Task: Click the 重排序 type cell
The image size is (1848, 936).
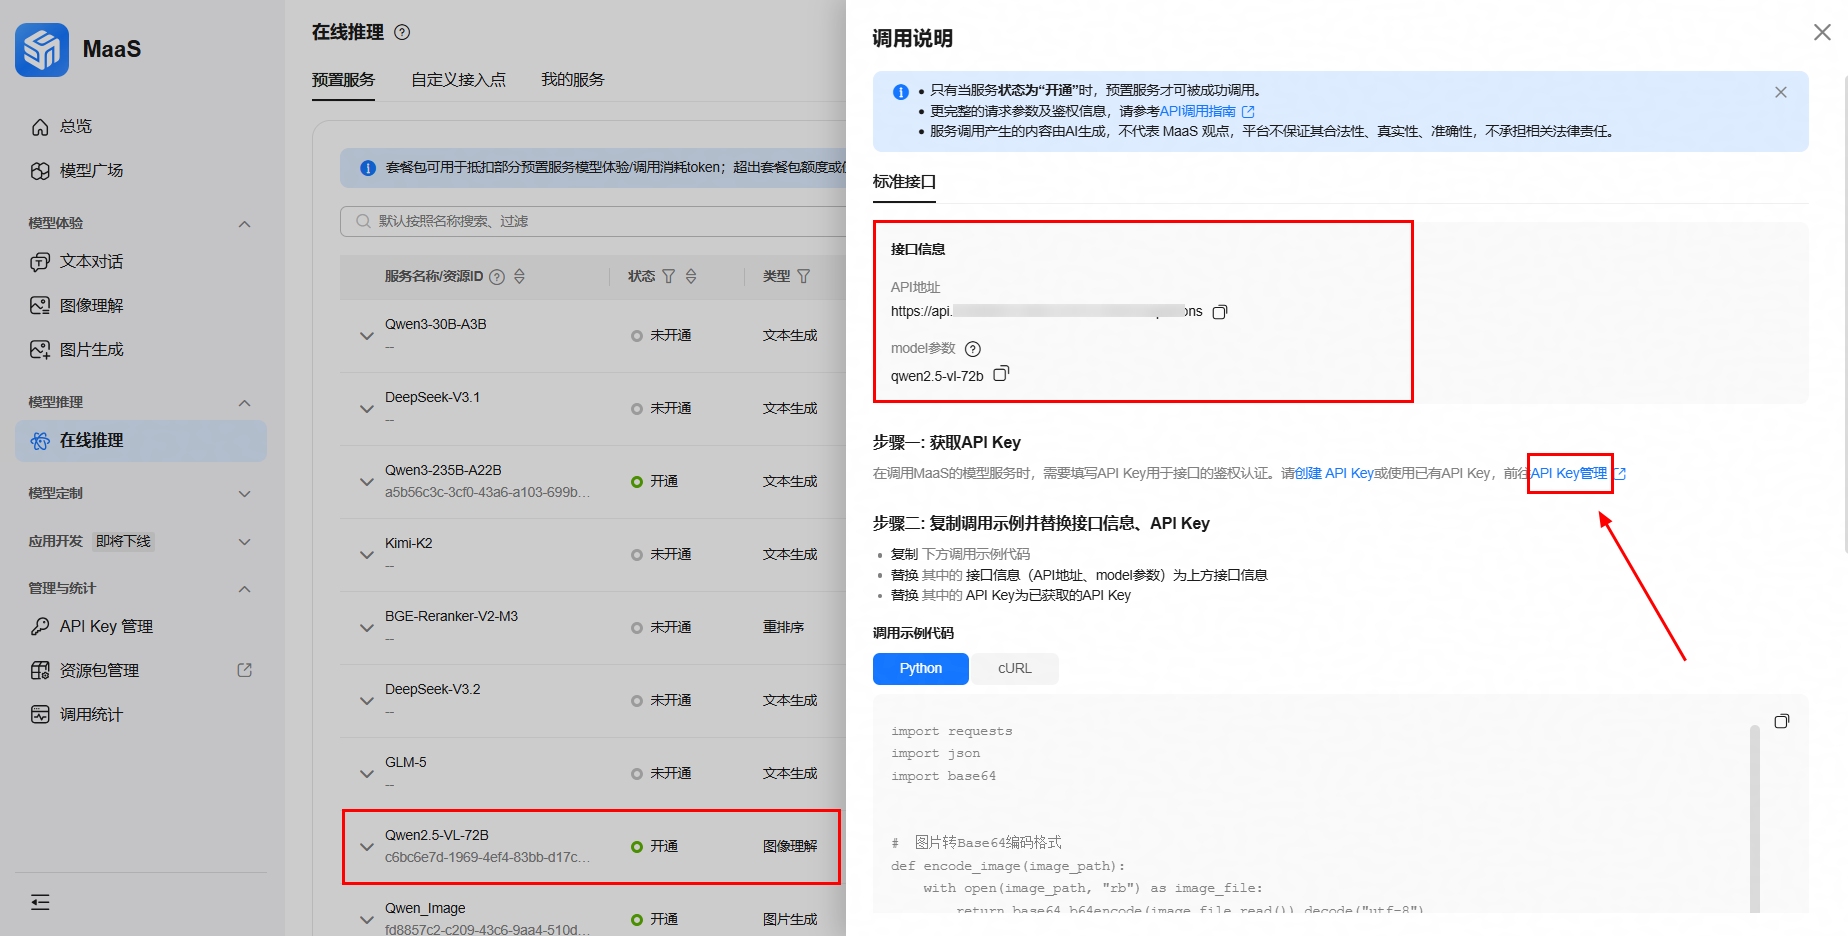Action: tap(783, 627)
